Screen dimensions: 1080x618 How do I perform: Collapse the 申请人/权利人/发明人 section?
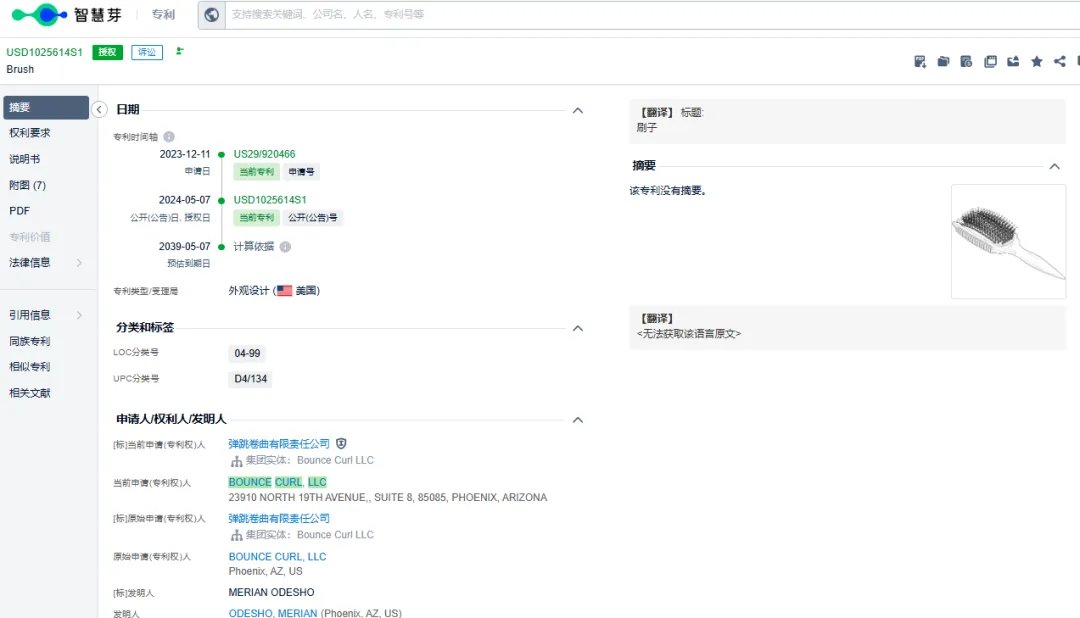[578, 420]
